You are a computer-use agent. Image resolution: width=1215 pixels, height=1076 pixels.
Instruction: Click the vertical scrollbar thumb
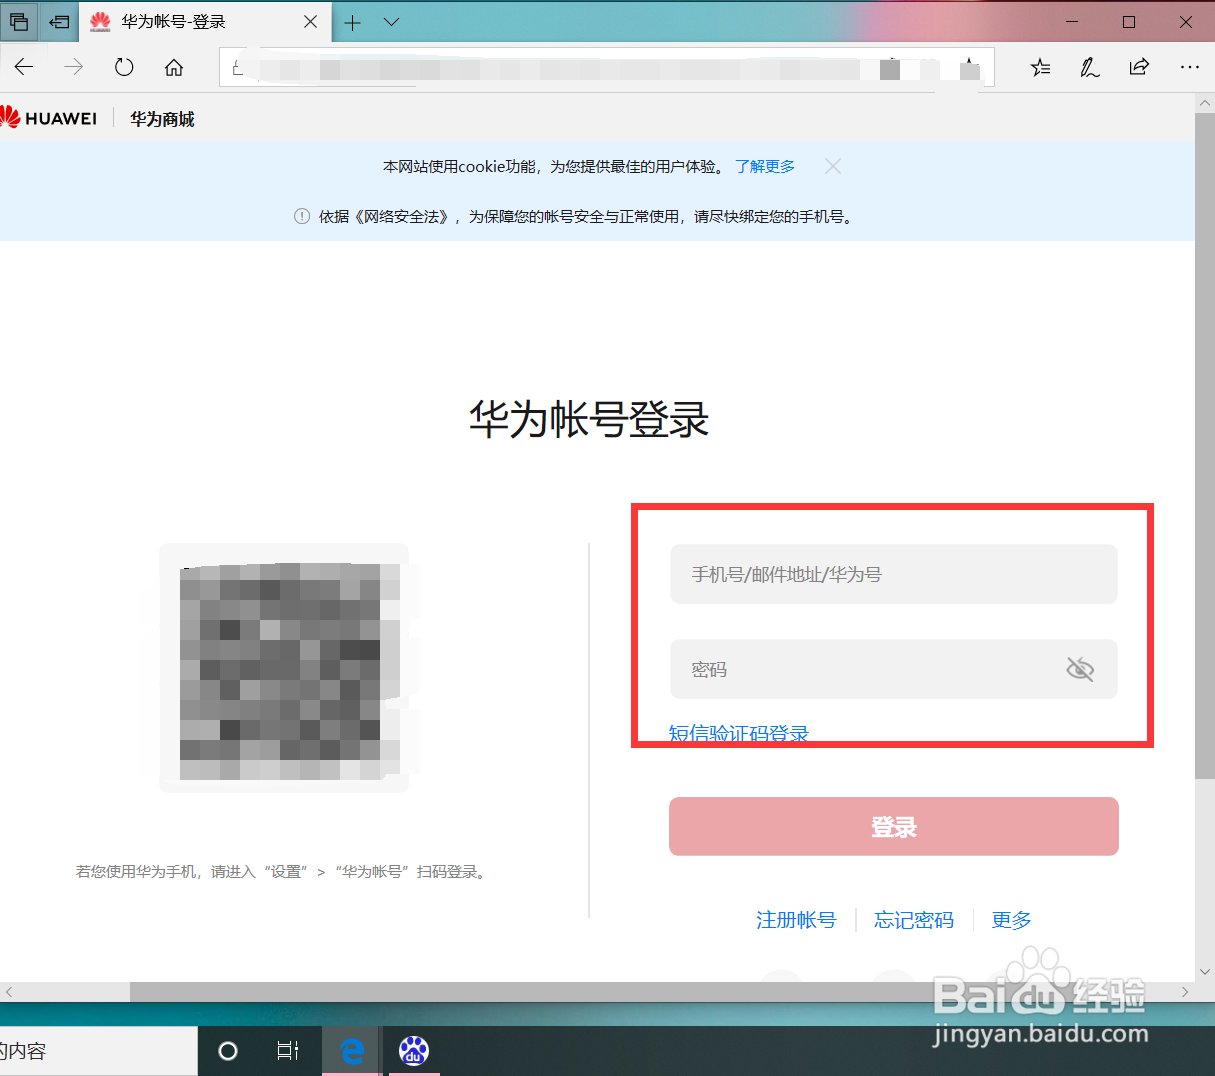pyautogui.click(x=1205, y=445)
